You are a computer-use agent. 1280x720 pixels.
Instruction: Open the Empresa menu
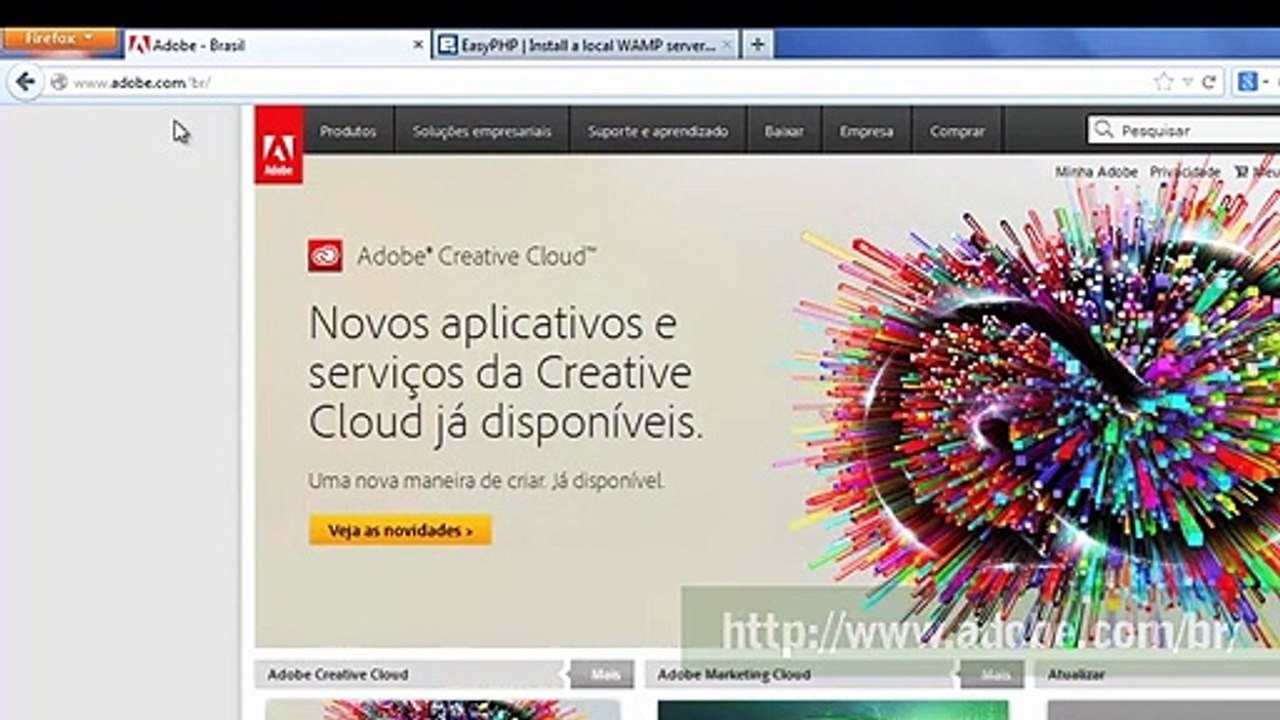pos(866,131)
